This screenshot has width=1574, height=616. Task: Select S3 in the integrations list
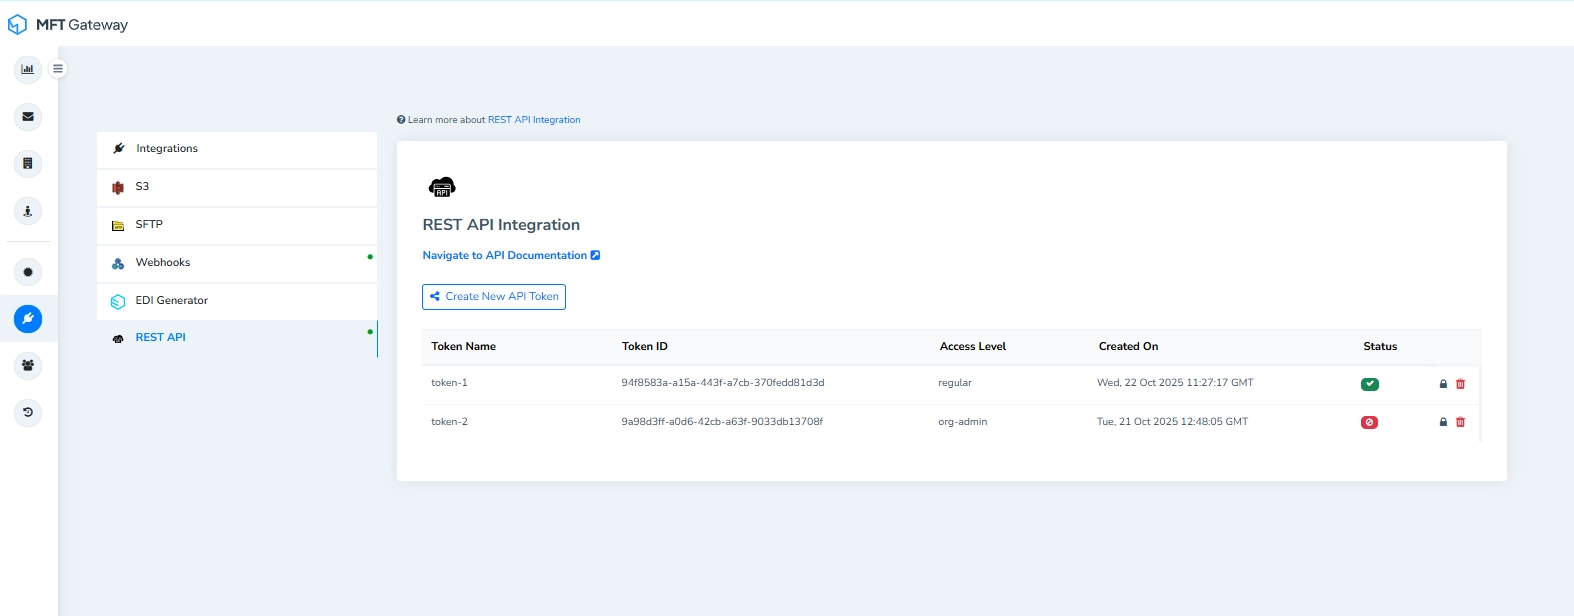(x=237, y=187)
